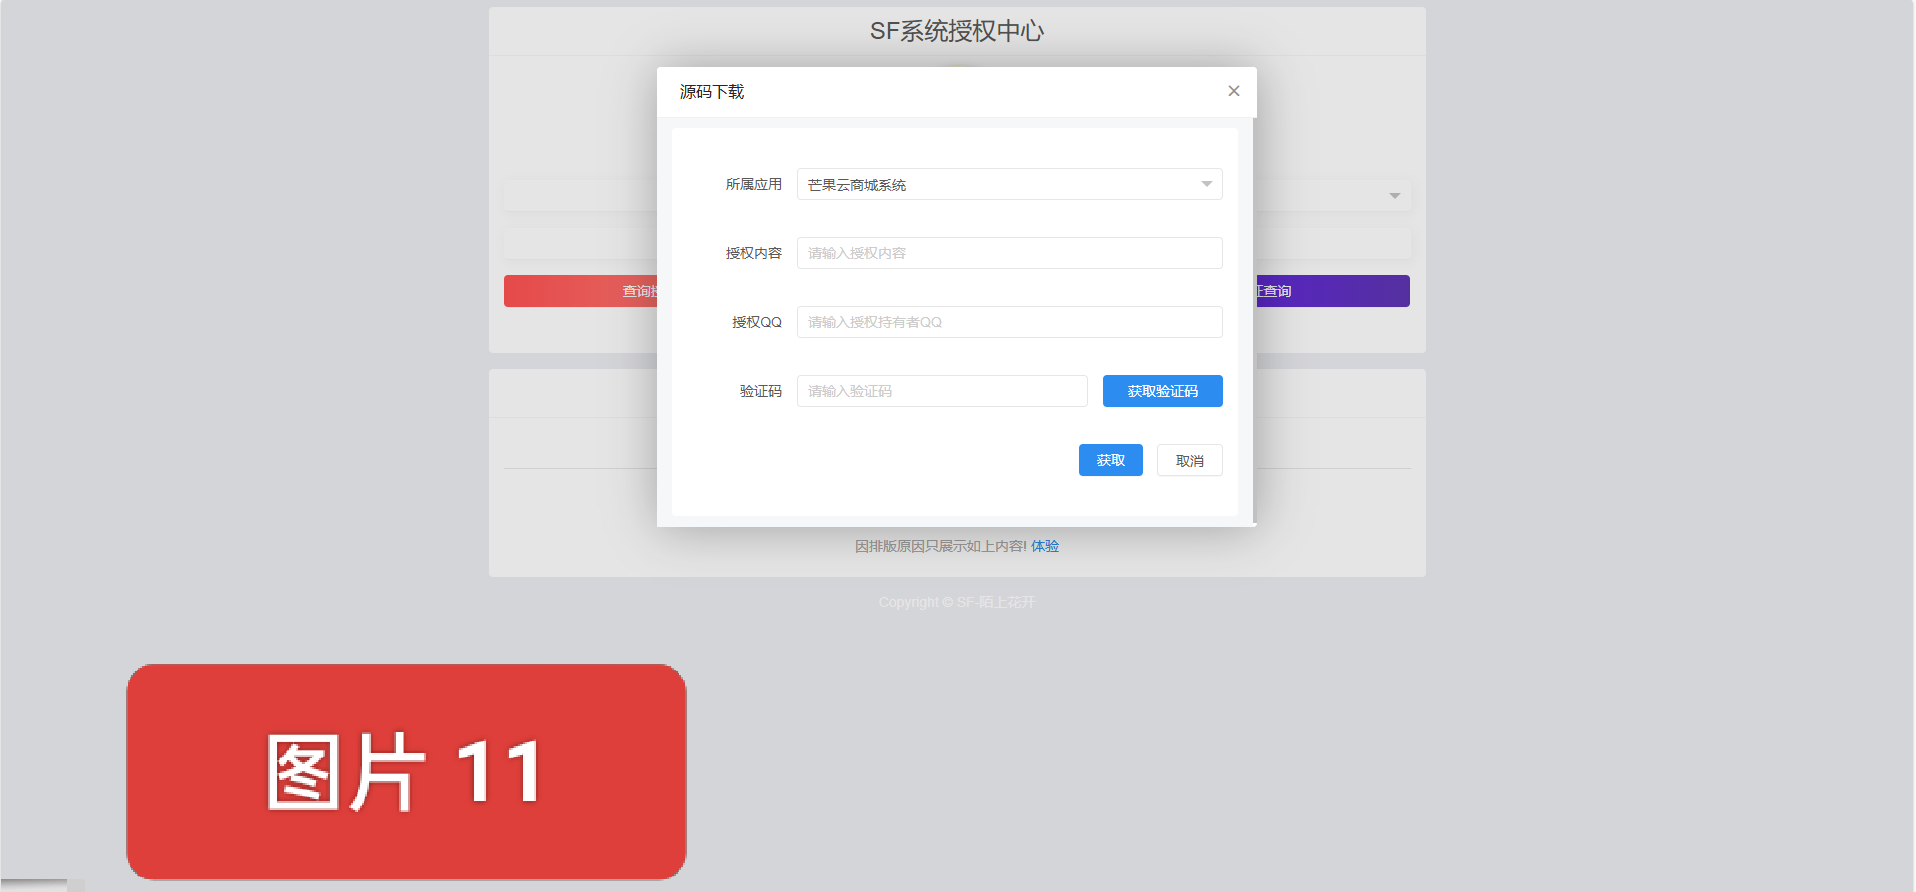Click the 源码下载 dialog title

712,92
